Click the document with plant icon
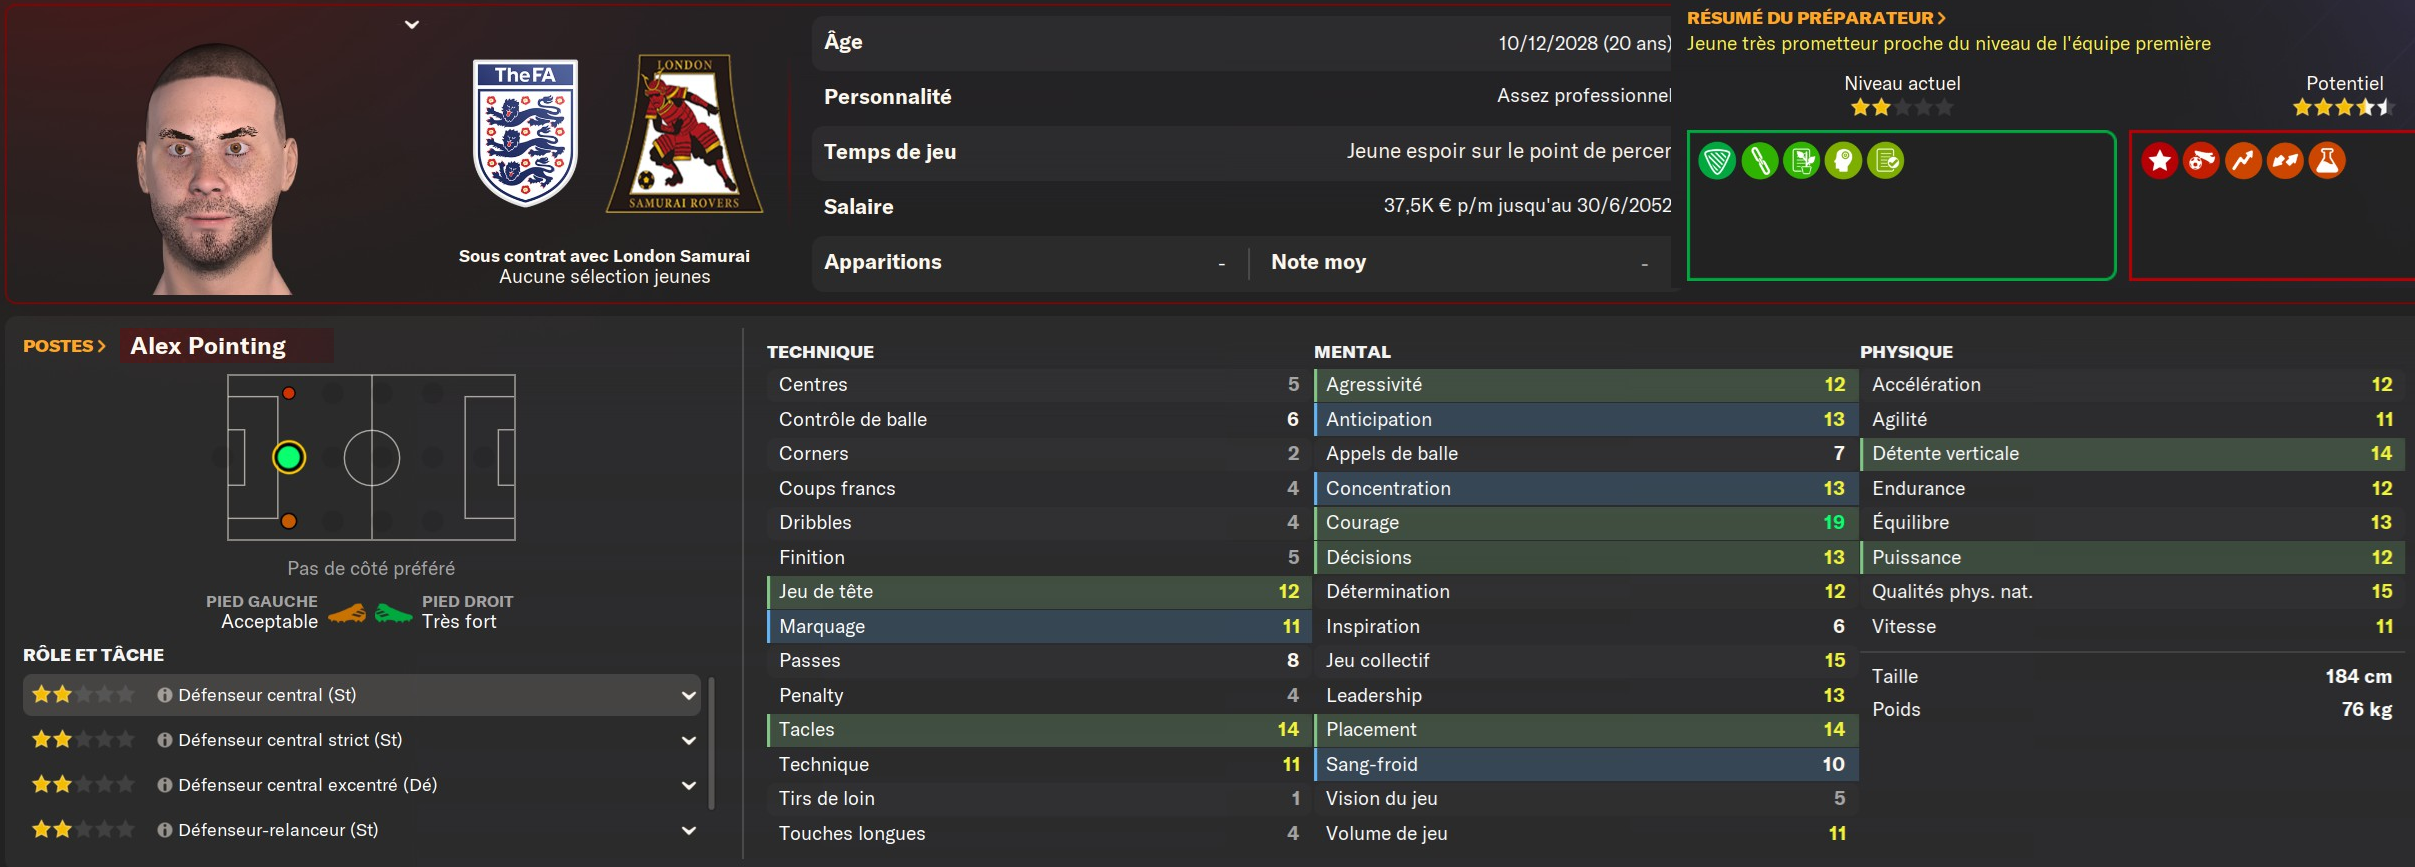2415x867 pixels. click(1801, 161)
